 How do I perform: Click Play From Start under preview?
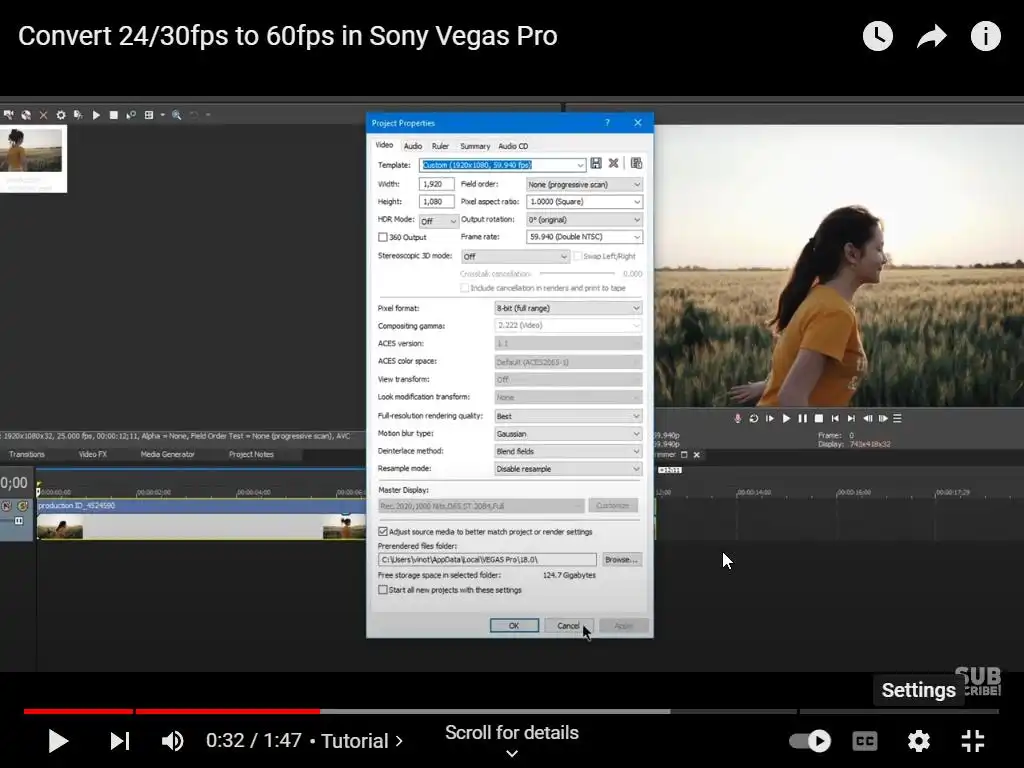pyautogui.click(x=770, y=419)
